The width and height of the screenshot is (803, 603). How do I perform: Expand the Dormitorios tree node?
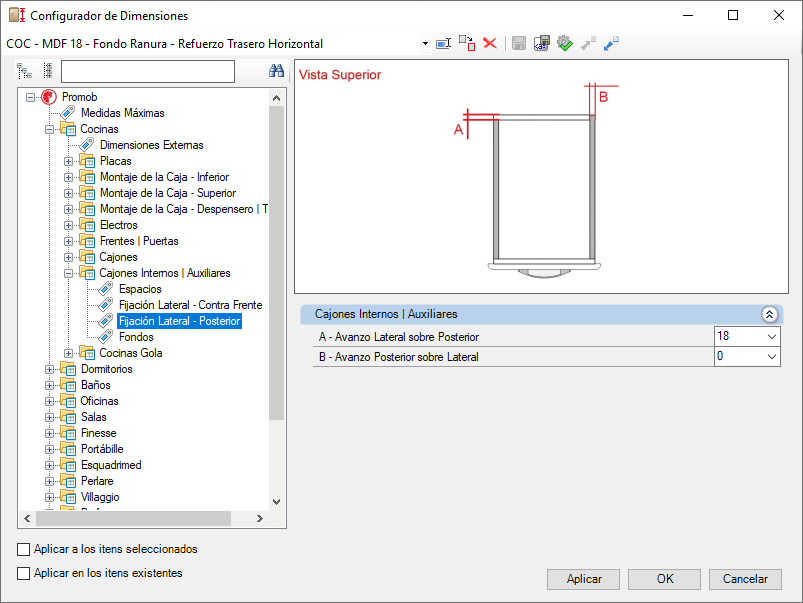click(49, 369)
